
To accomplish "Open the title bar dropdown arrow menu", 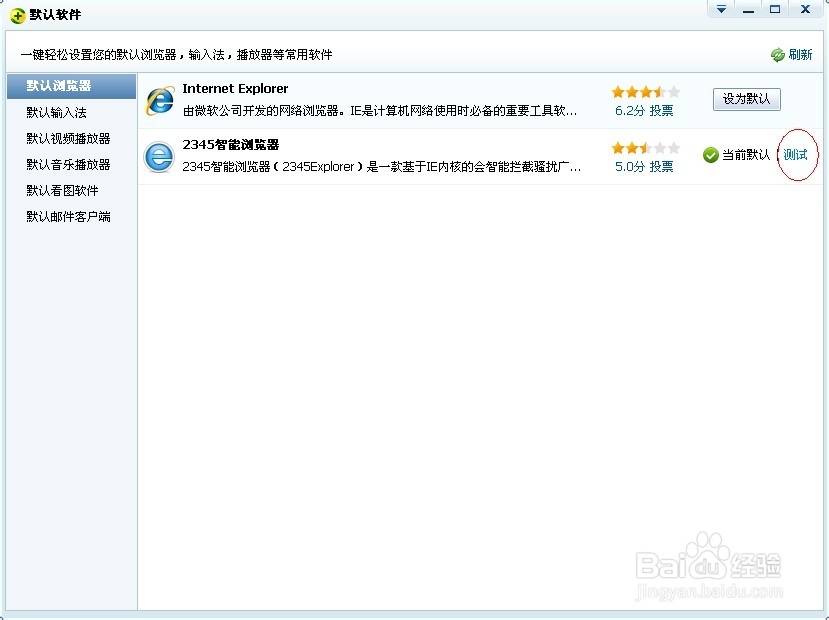I will coord(721,10).
